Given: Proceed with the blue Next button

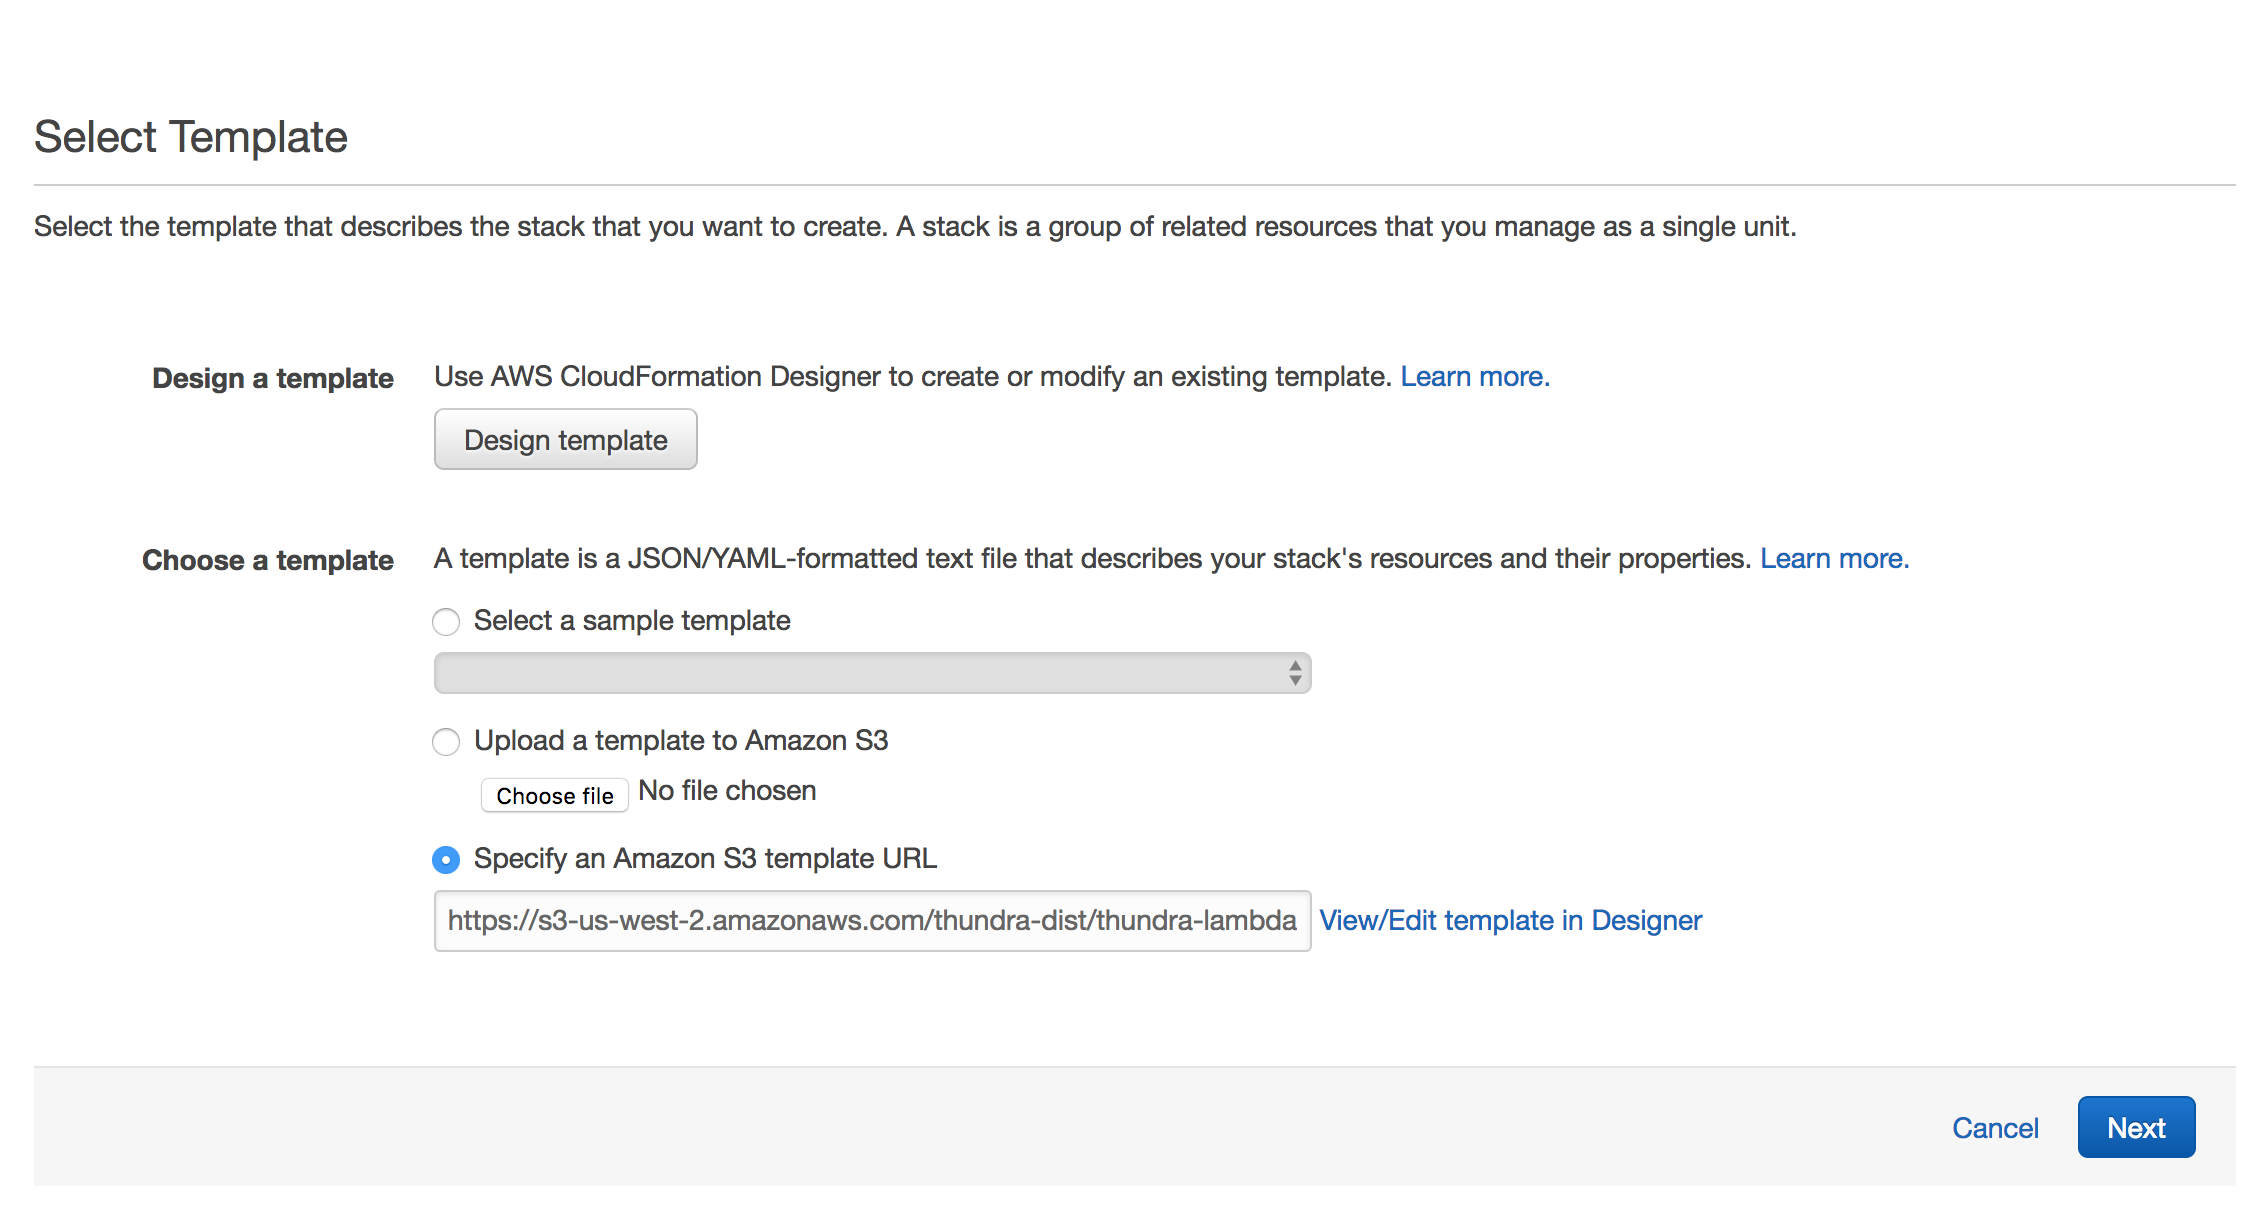Looking at the screenshot, I should coord(2136,1127).
